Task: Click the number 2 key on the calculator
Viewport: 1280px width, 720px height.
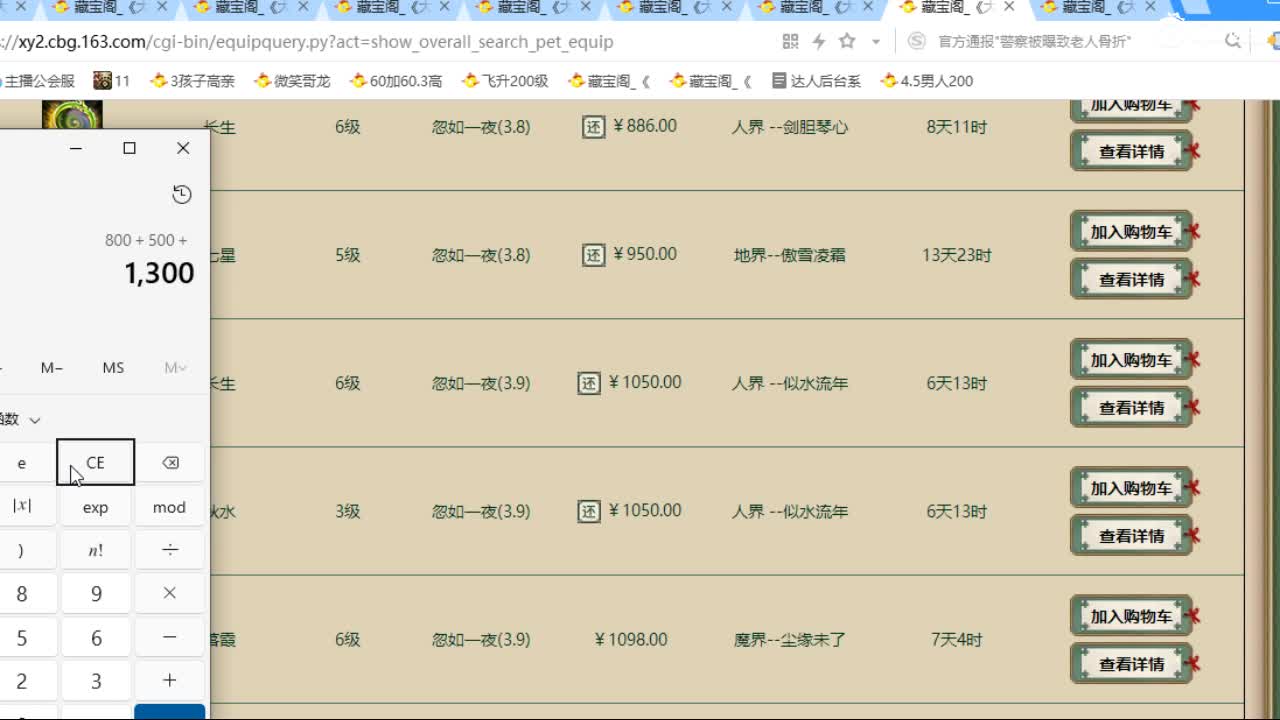Action: point(21,681)
